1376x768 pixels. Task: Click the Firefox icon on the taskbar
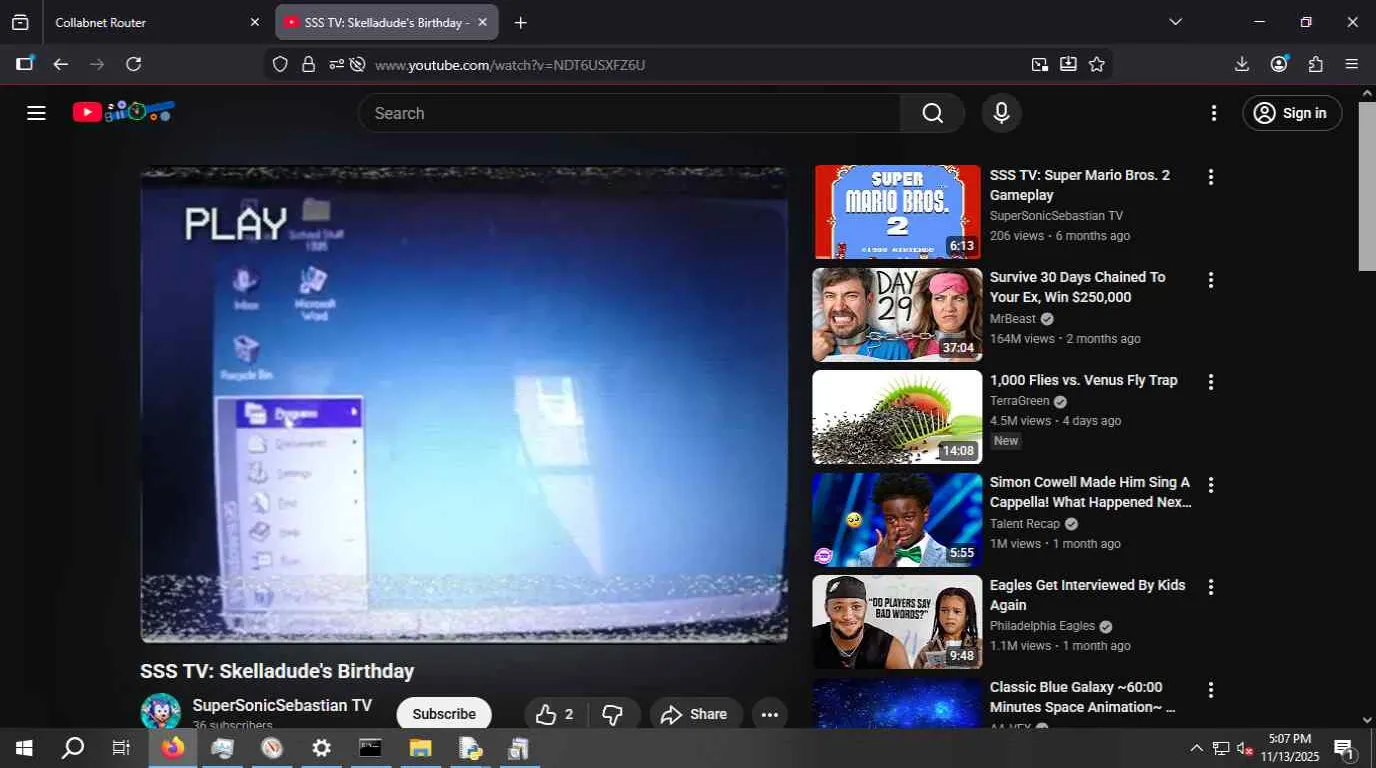[173, 748]
